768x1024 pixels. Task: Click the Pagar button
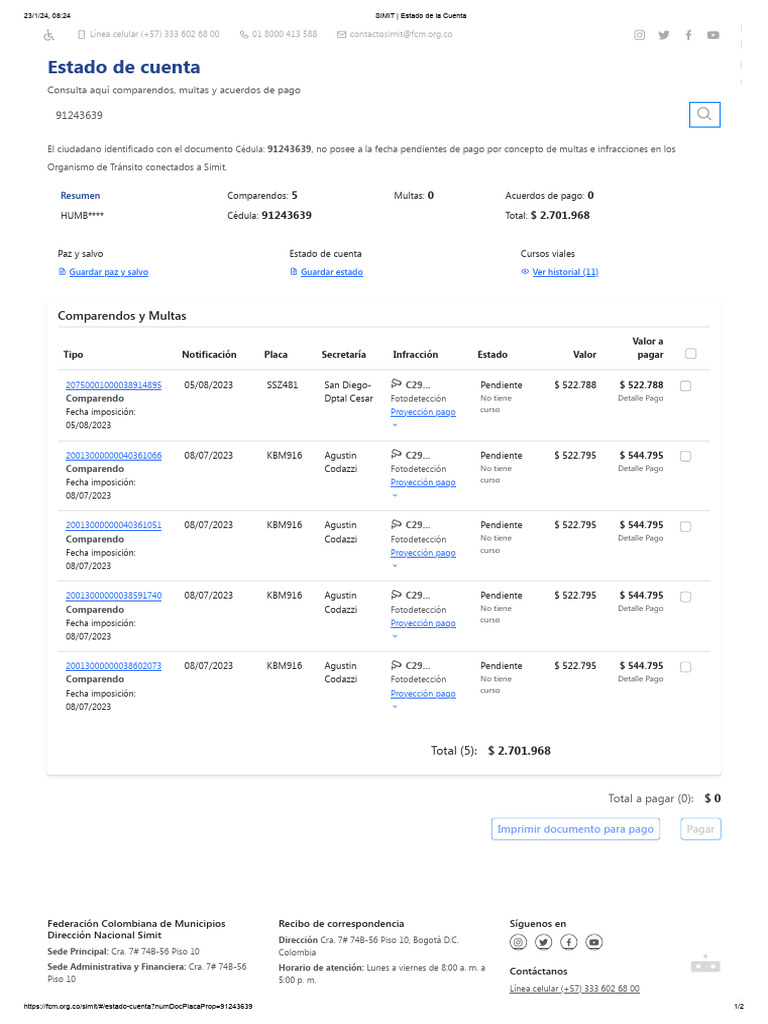click(701, 829)
